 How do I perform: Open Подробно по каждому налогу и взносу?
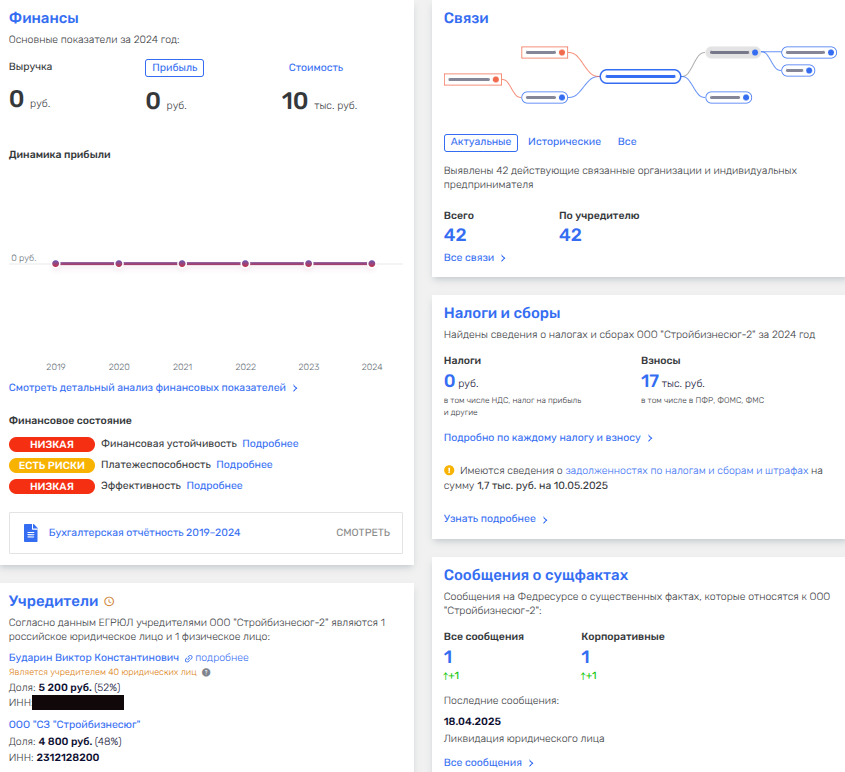tap(548, 438)
